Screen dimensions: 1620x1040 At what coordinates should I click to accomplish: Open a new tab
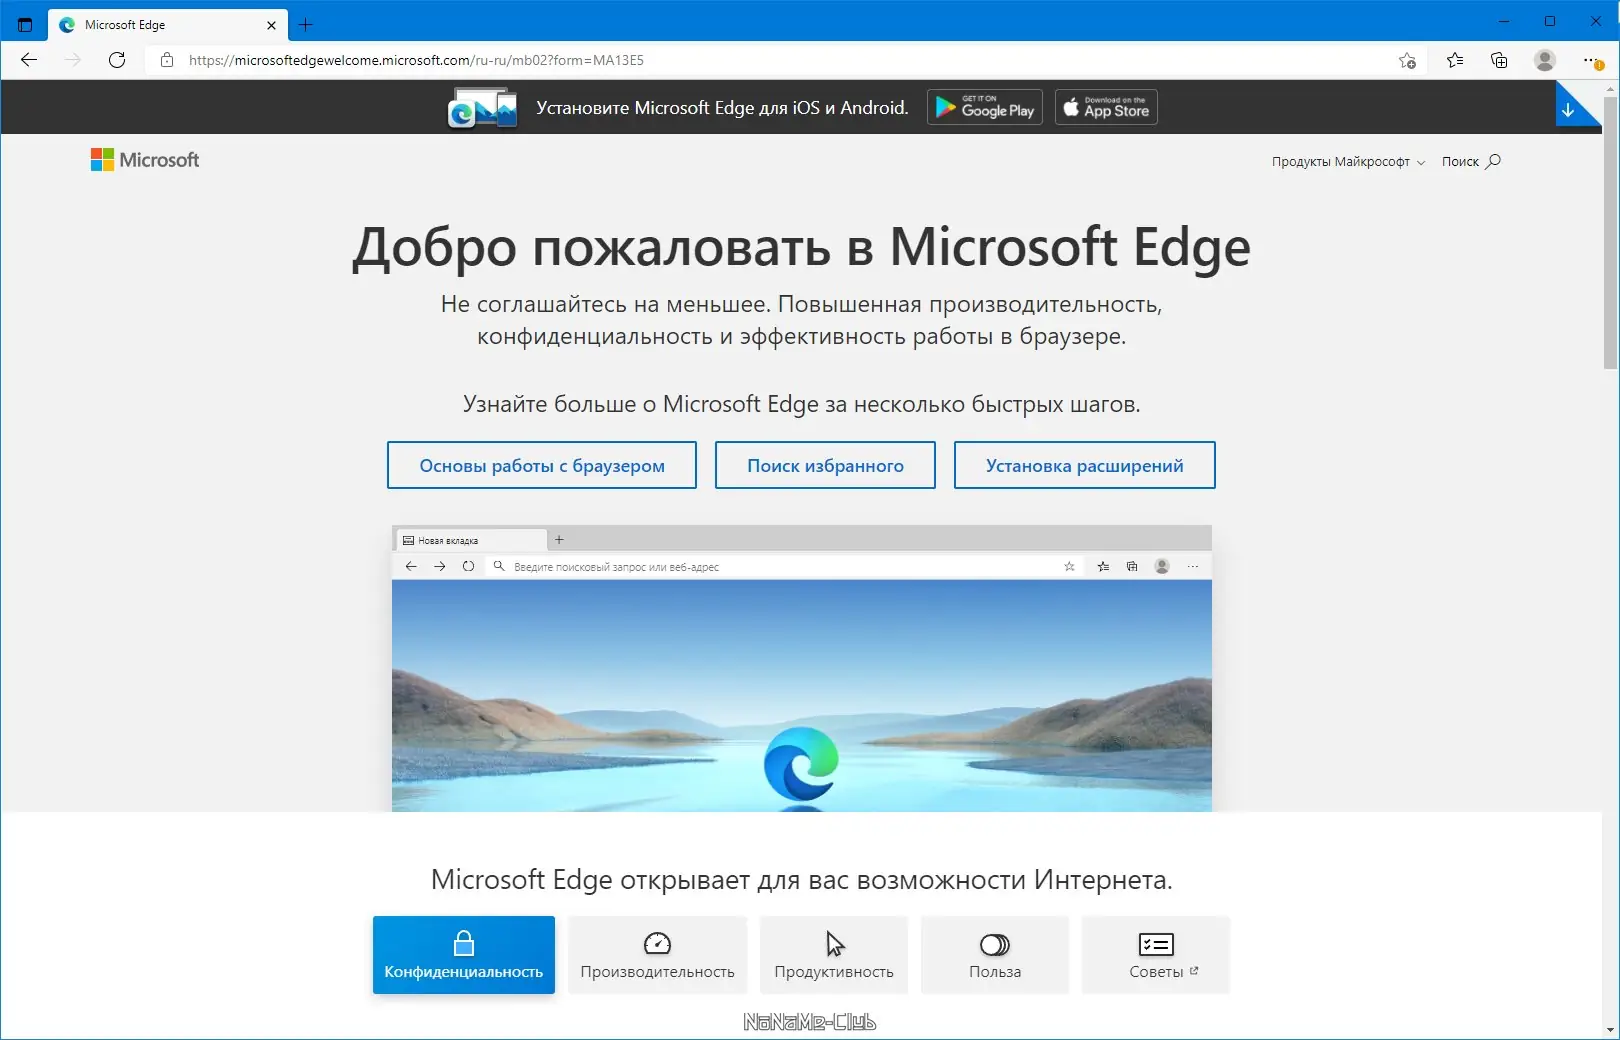pyautogui.click(x=306, y=25)
